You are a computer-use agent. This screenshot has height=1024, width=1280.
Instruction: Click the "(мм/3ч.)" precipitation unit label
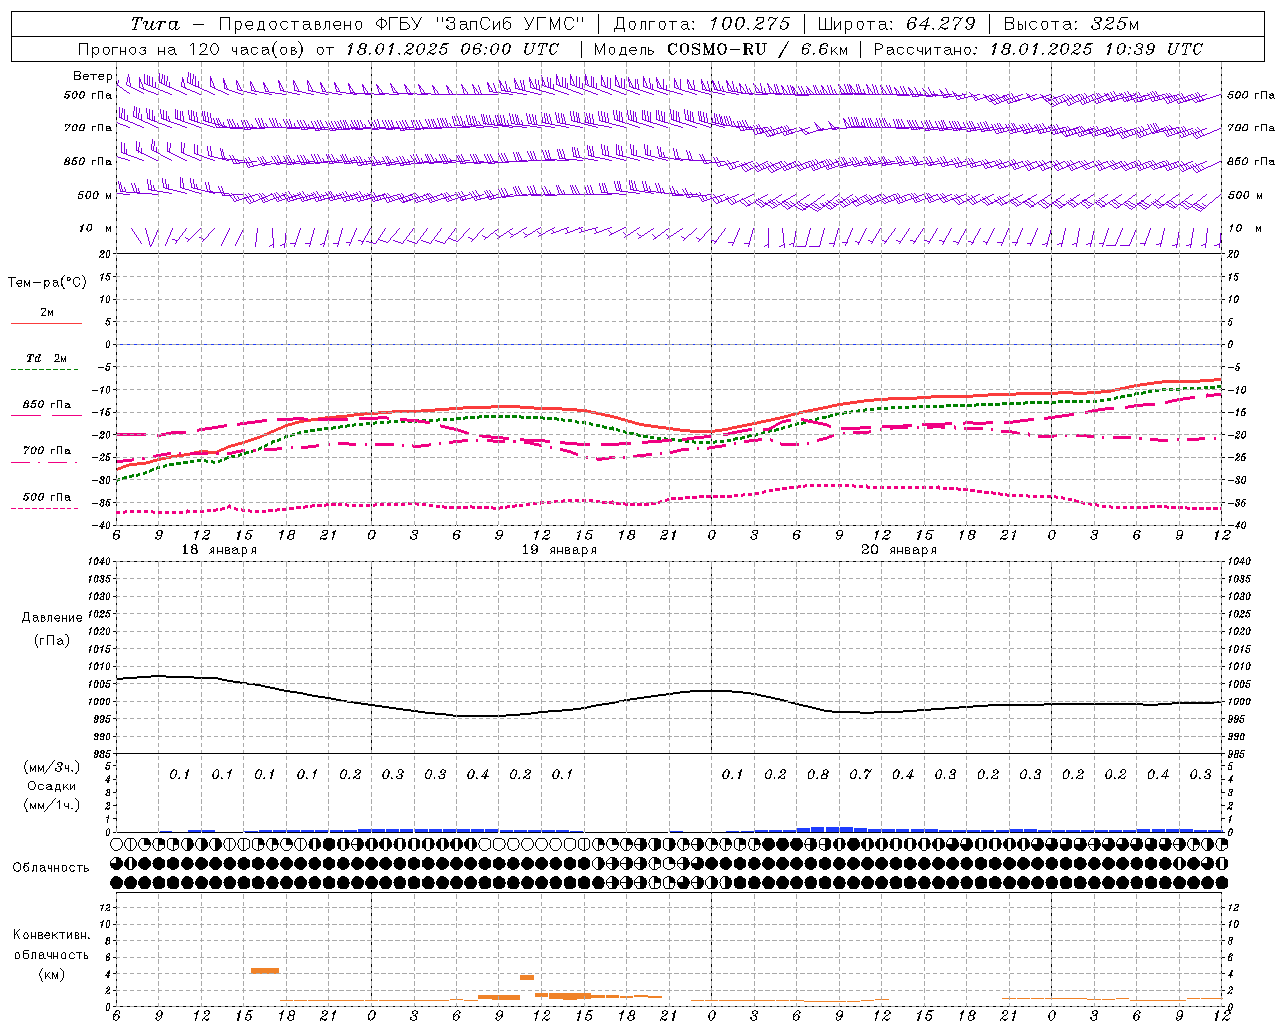click(x=51, y=767)
